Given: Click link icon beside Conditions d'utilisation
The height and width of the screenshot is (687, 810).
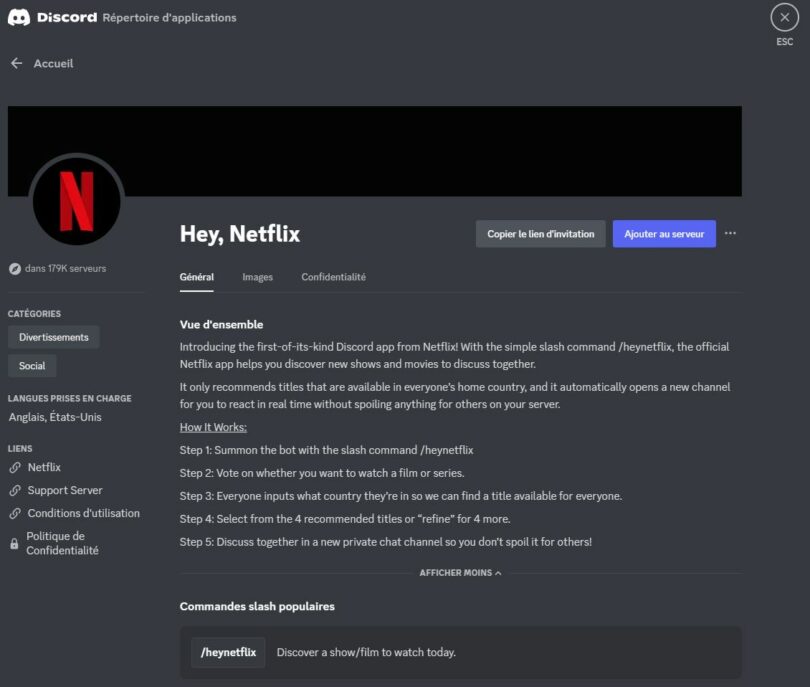Looking at the screenshot, I should point(15,513).
